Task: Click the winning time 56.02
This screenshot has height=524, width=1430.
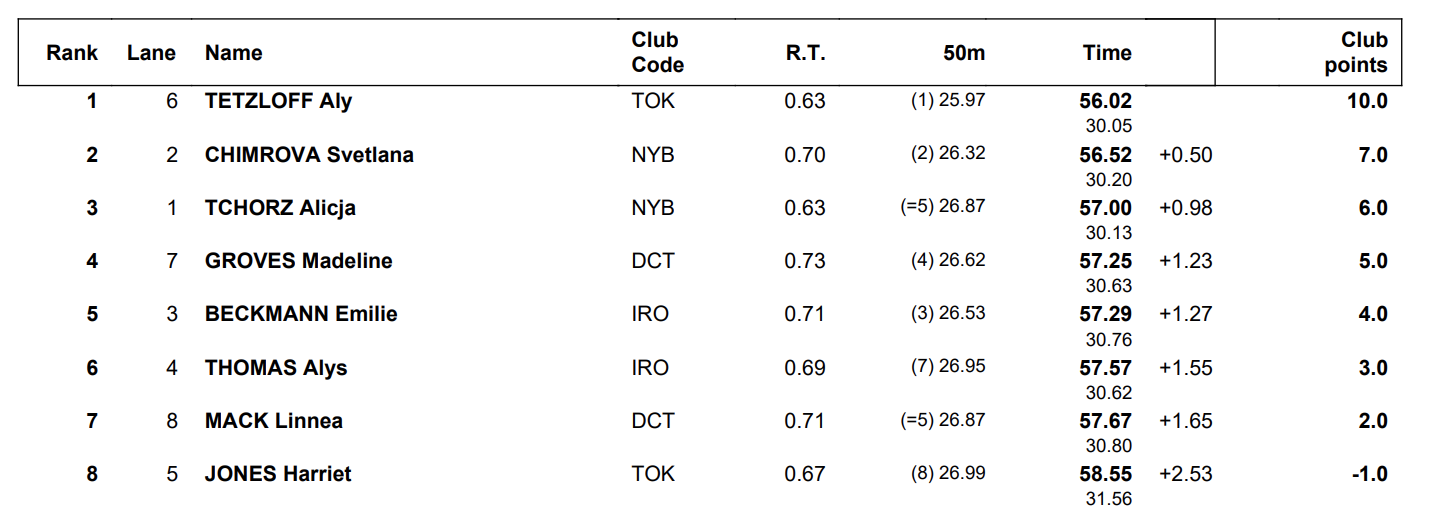Action: tap(1106, 101)
